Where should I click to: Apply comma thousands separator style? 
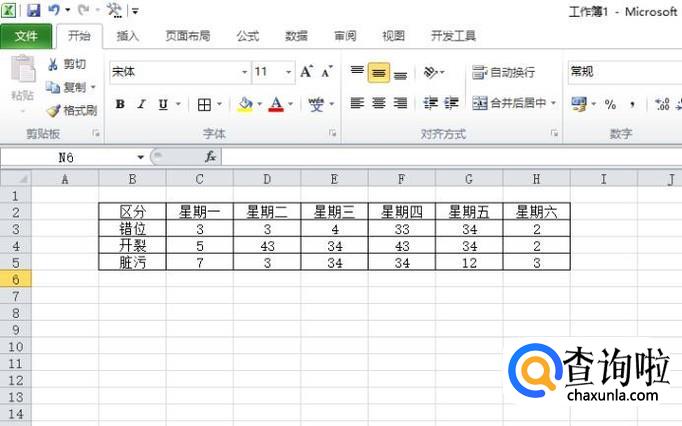click(x=632, y=104)
